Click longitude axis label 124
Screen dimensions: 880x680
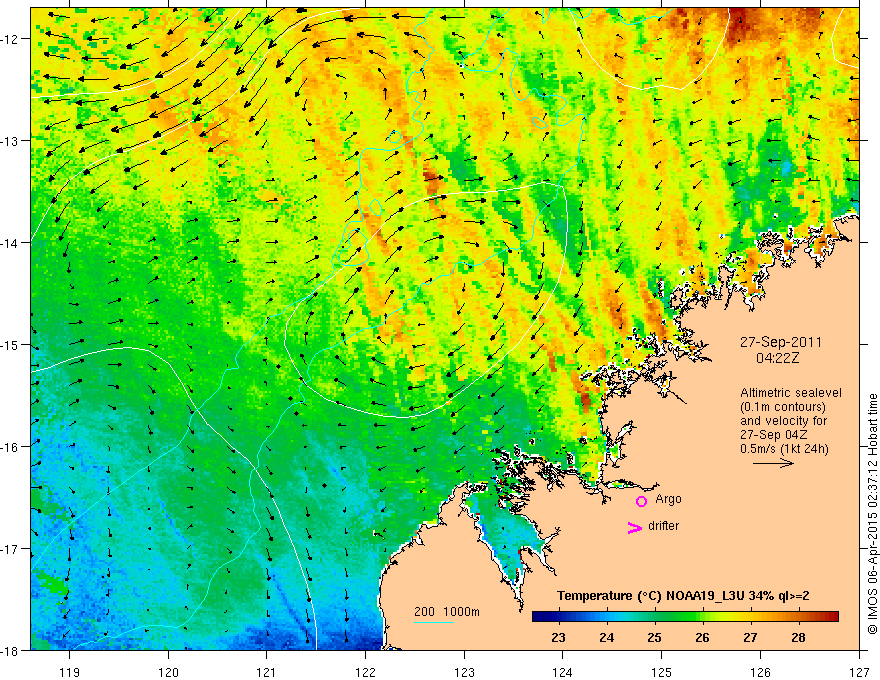[563, 672]
